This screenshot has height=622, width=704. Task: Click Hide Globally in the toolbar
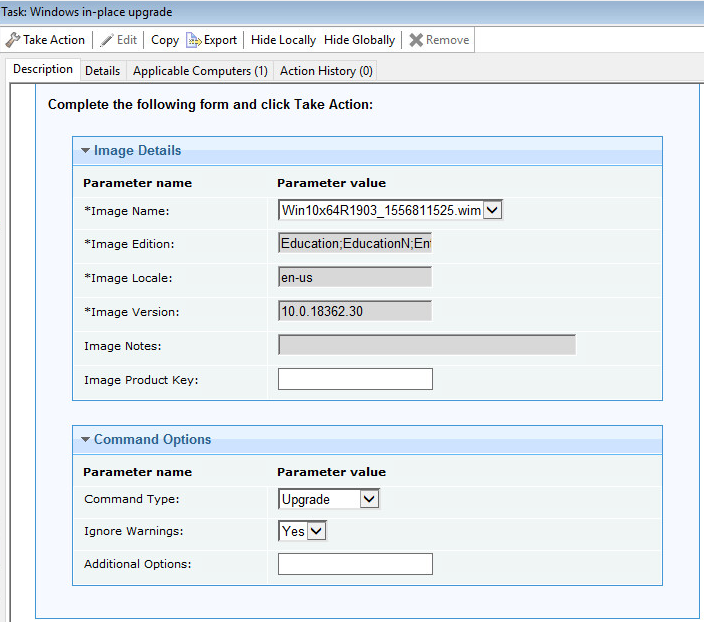click(359, 40)
